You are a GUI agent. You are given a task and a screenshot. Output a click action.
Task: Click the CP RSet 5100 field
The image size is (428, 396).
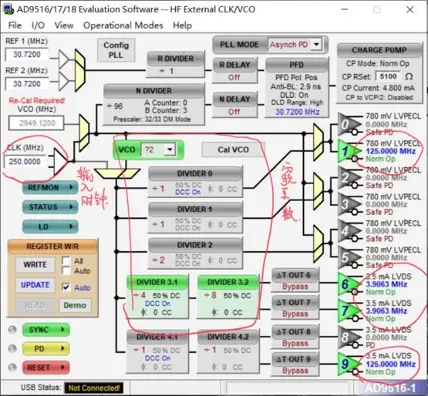click(x=389, y=76)
